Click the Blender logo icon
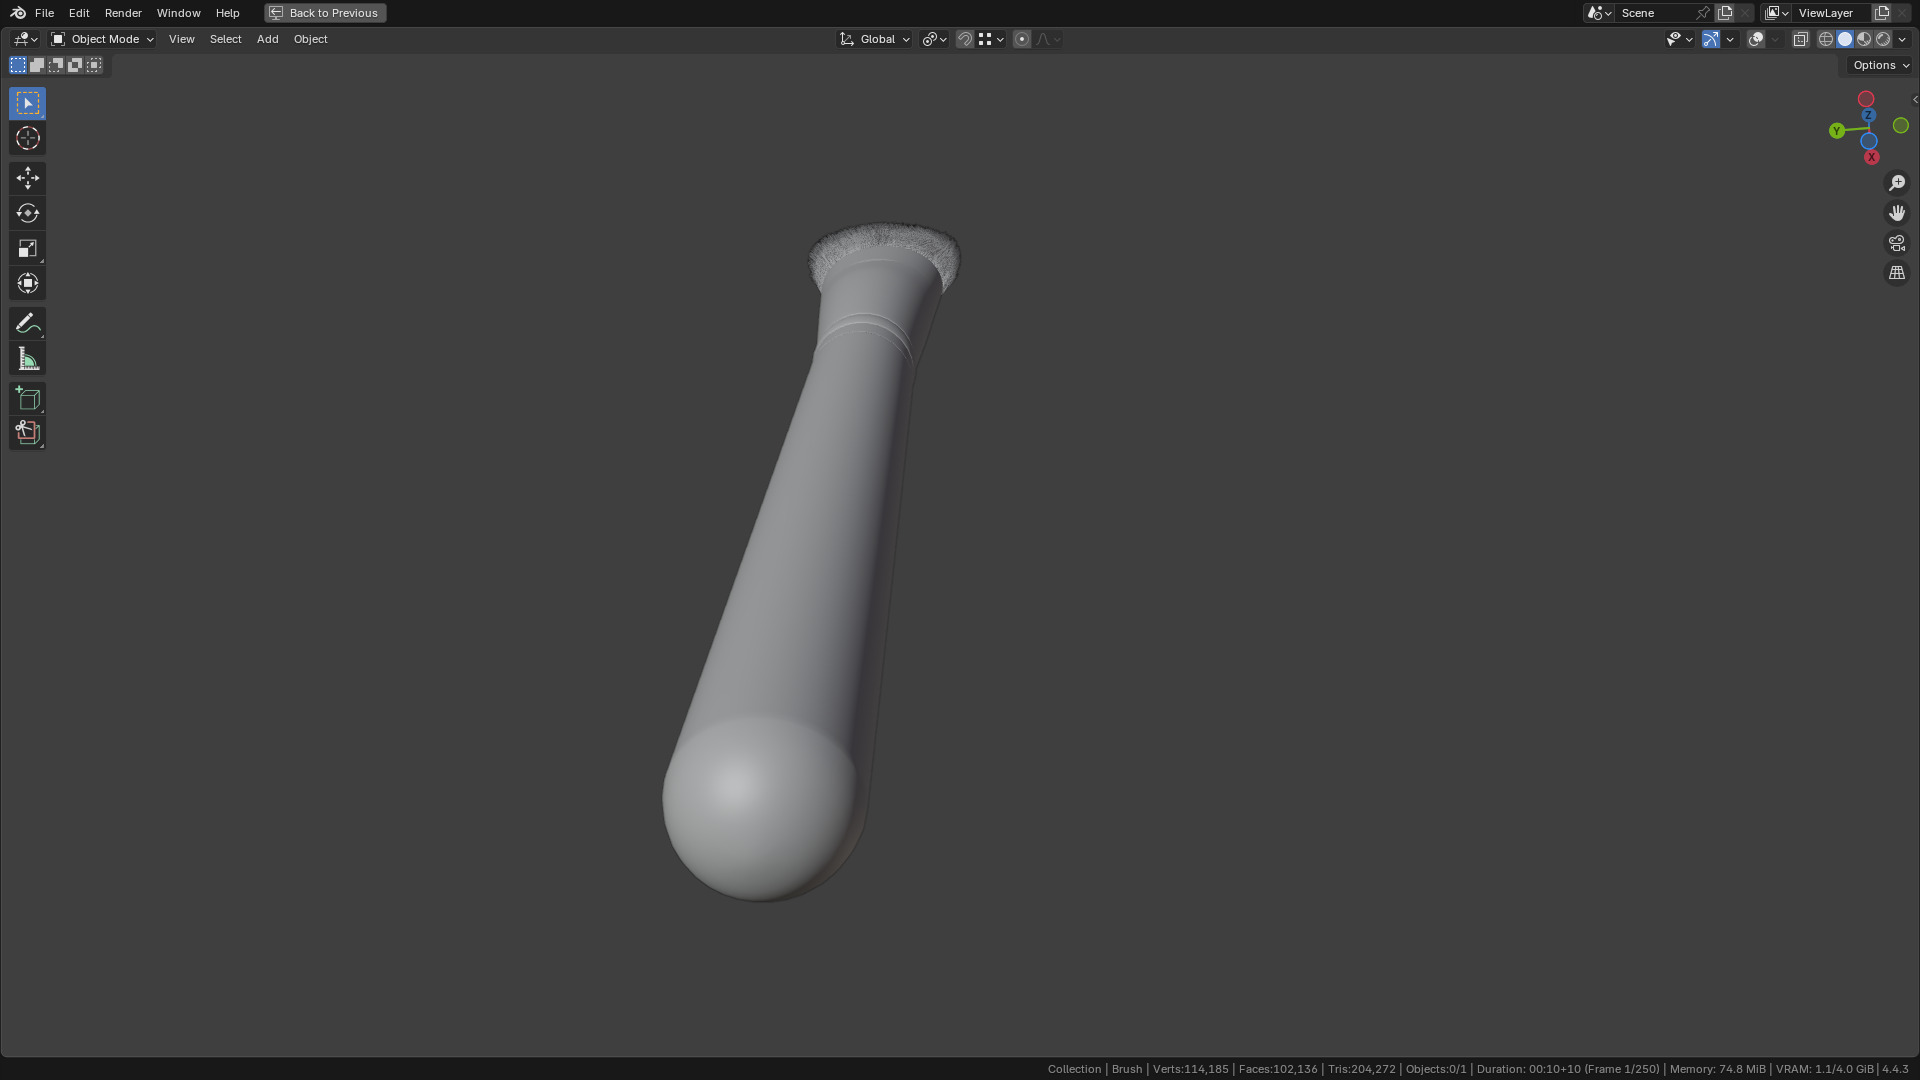 tap(18, 13)
